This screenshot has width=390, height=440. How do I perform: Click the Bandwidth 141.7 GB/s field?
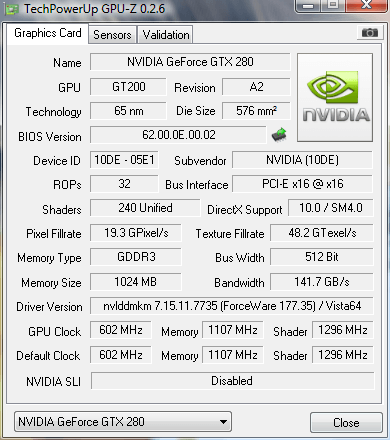click(322, 282)
